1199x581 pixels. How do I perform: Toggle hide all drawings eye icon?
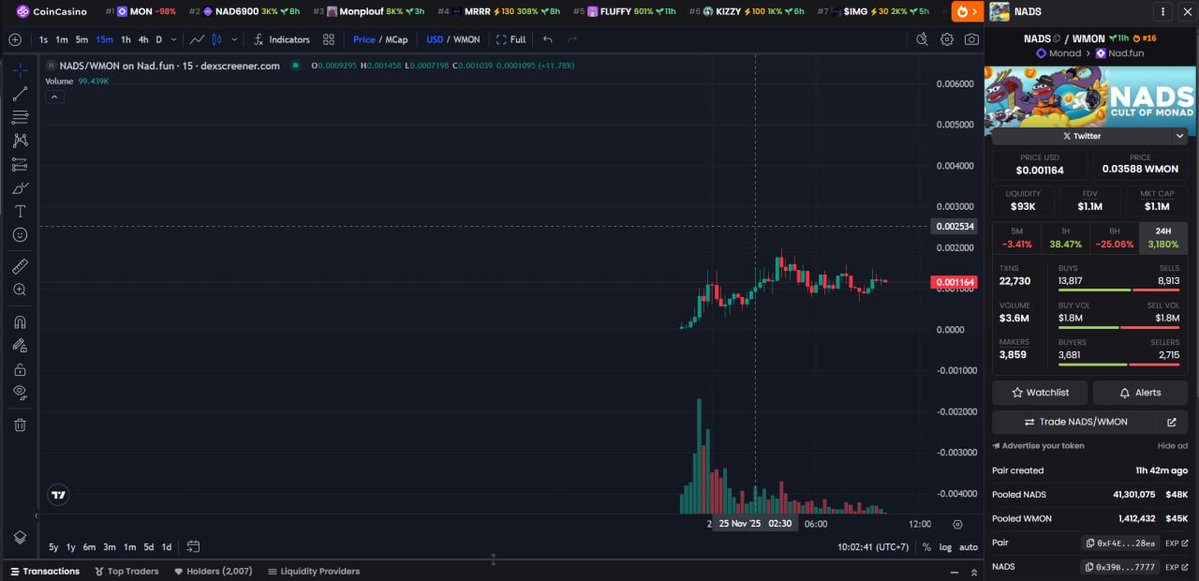click(x=21, y=392)
